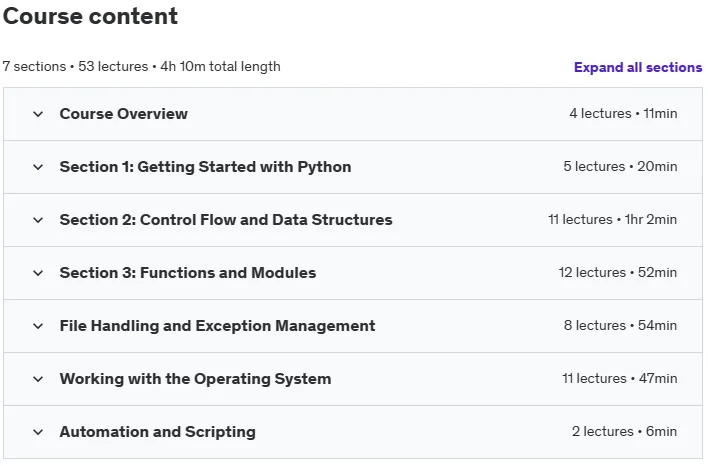Open the Section 1: Getting Started with Python title

205,167
